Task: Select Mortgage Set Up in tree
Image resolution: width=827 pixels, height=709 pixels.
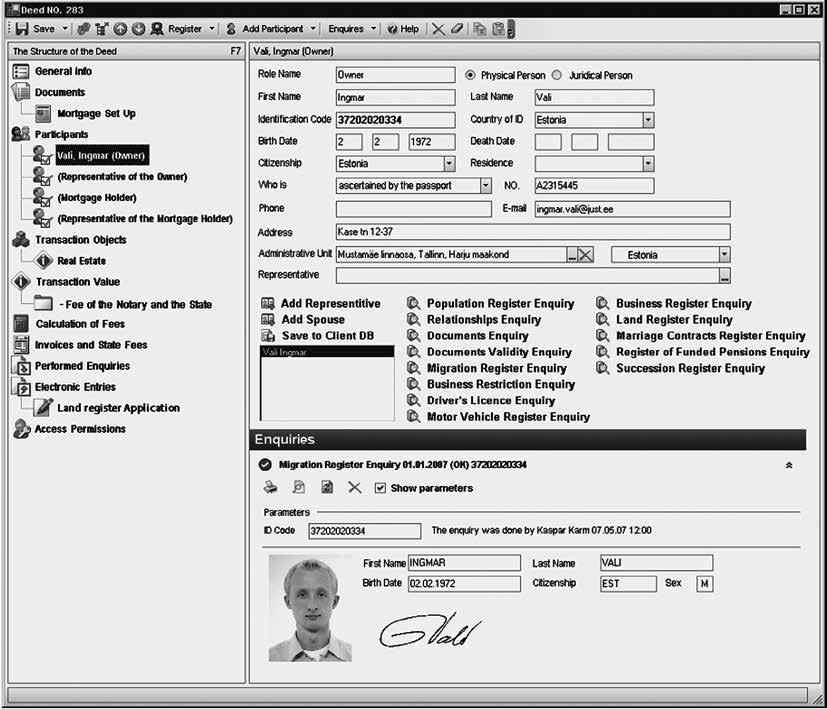Action: tap(97, 113)
